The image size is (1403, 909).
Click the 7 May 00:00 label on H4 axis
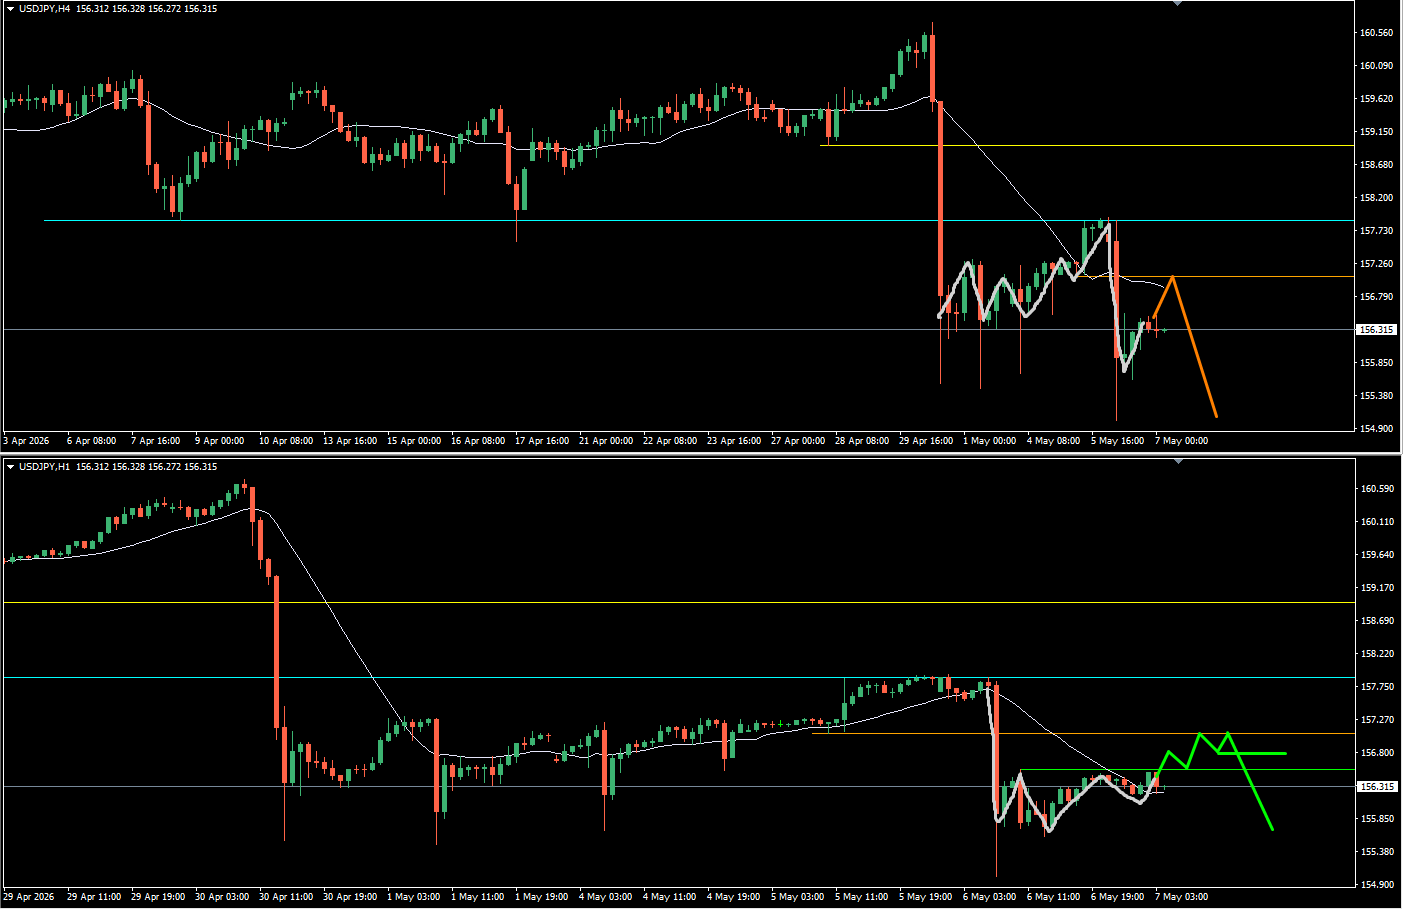click(1181, 440)
